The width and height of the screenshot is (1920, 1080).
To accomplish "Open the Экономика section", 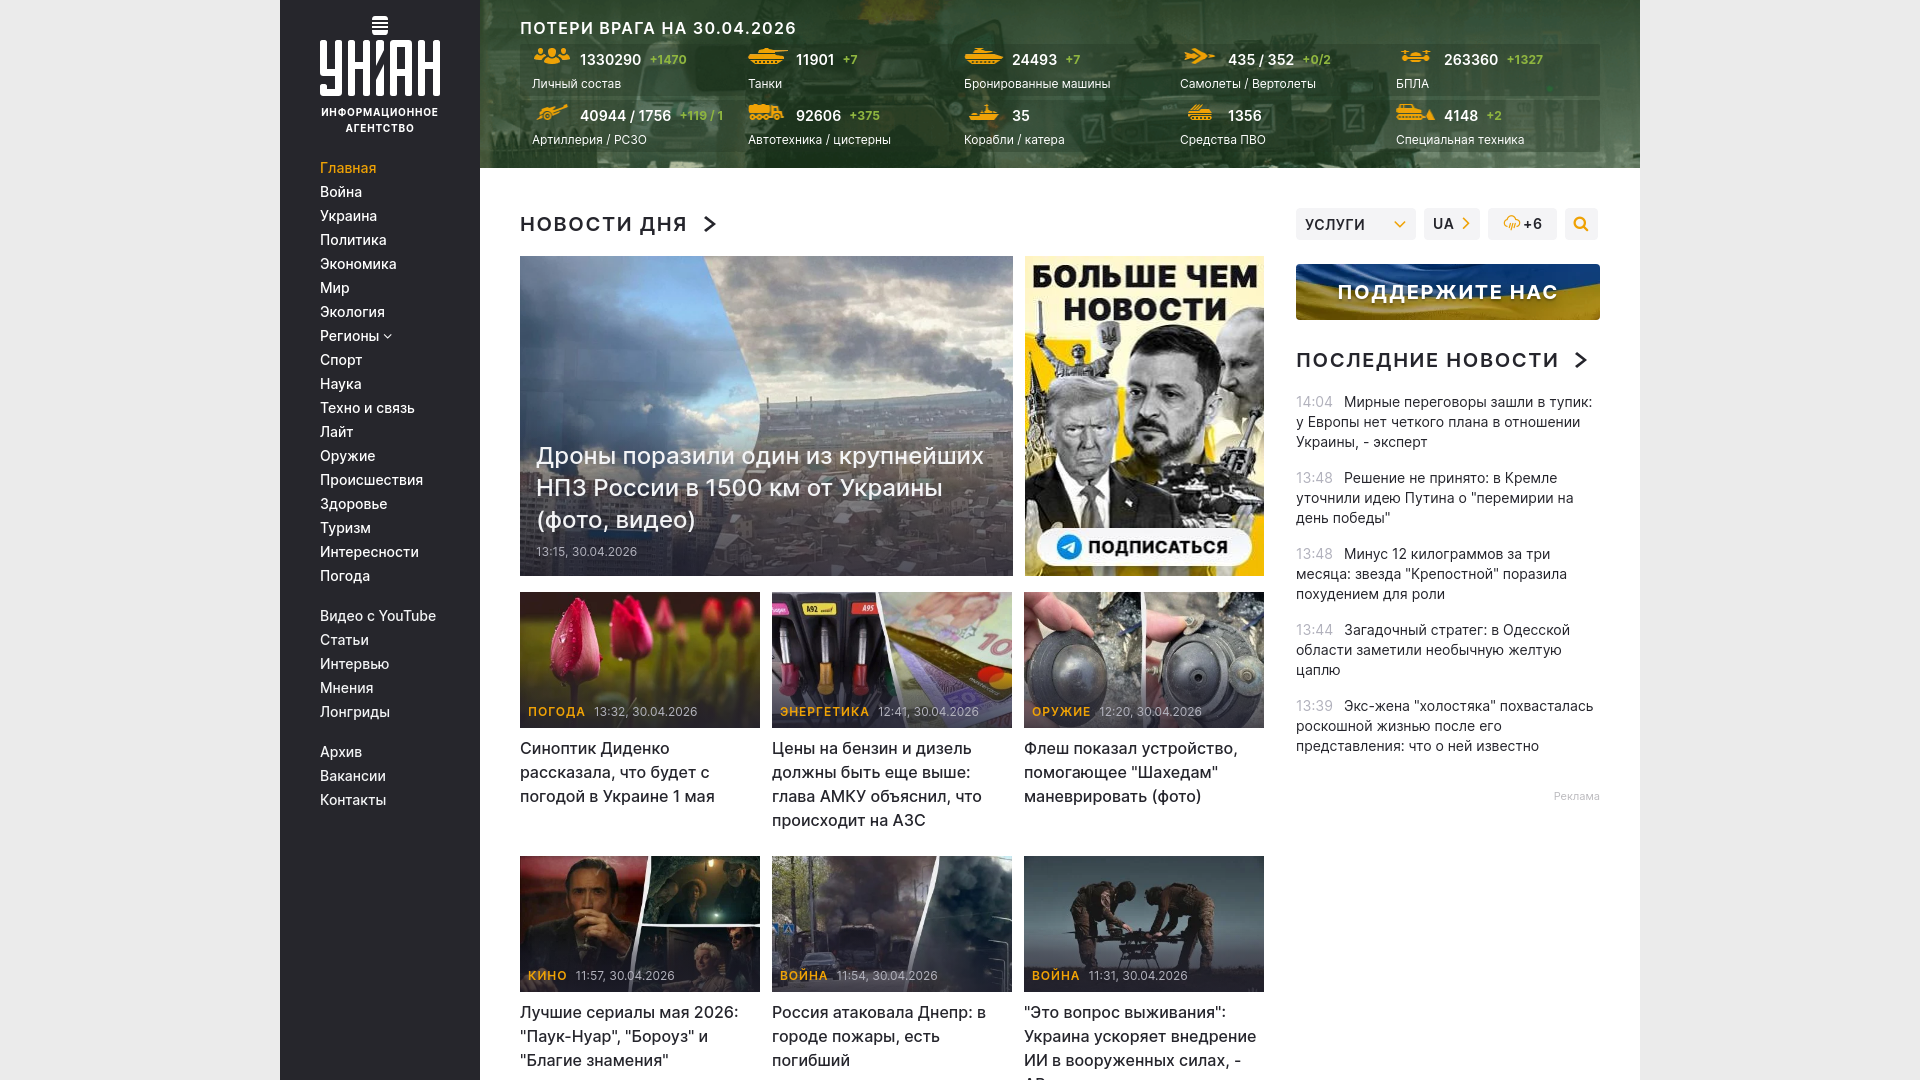I will tap(358, 264).
